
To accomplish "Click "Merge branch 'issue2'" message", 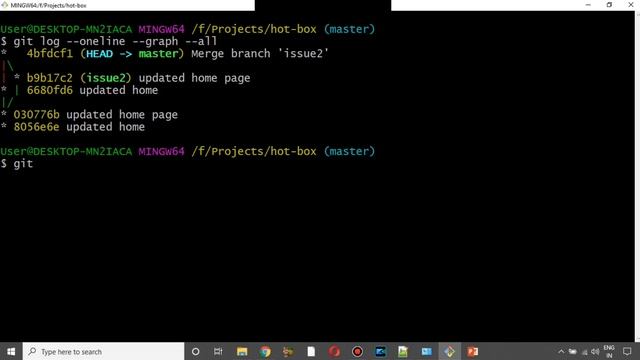I will 260,53.
